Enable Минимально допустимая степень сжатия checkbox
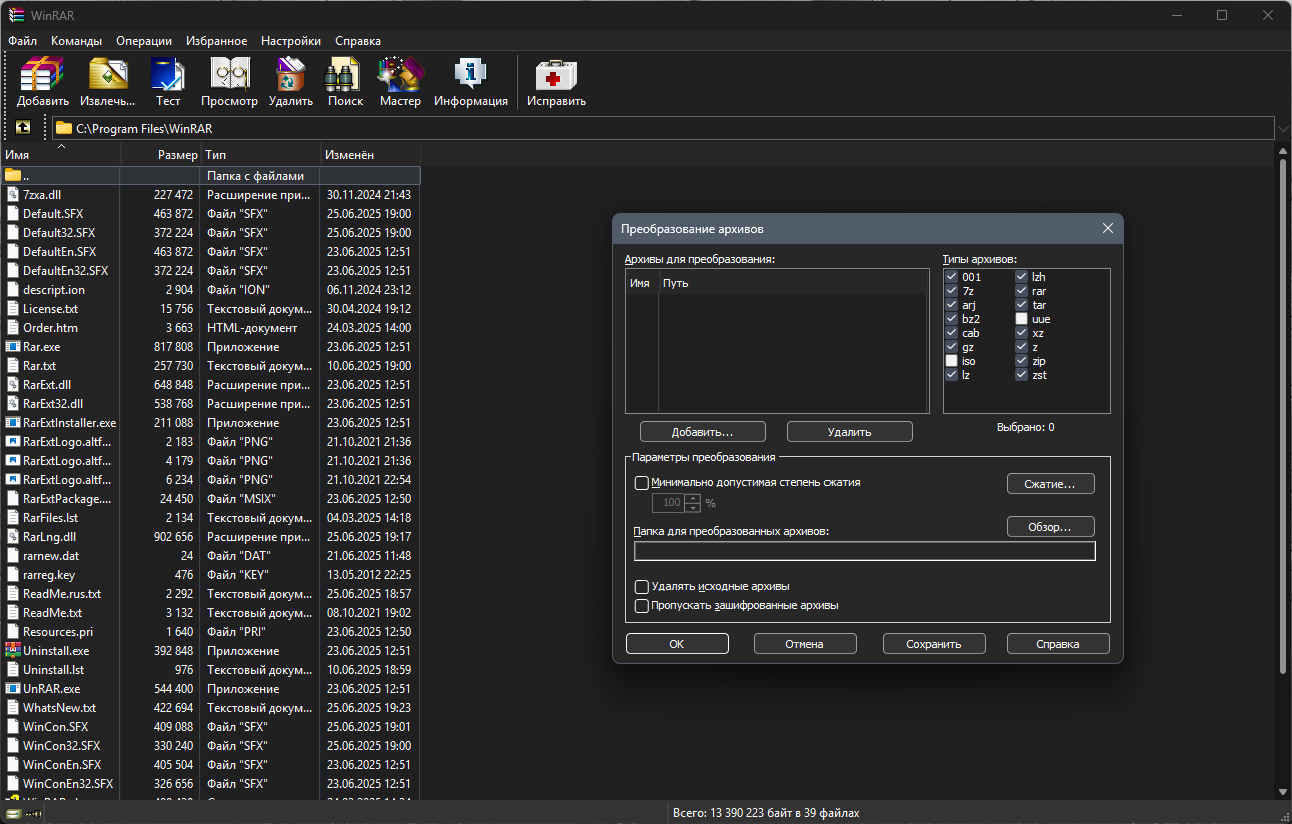Screen dimensions: 1292x824 [x=642, y=482]
